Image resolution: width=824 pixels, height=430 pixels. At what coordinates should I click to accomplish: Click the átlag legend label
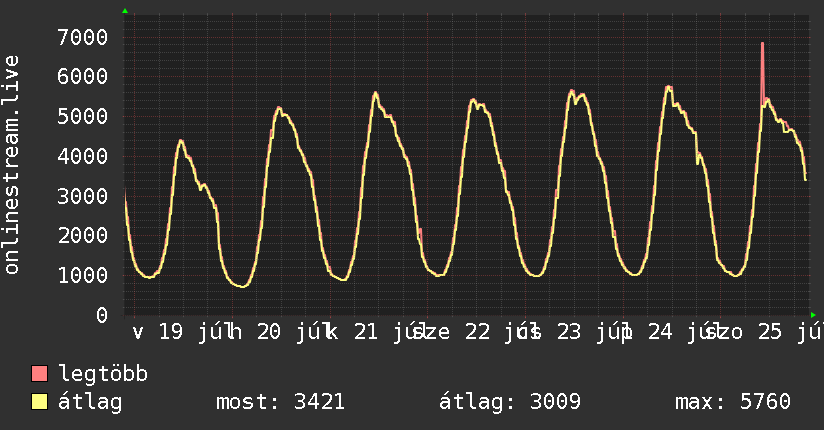click(x=90, y=402)
